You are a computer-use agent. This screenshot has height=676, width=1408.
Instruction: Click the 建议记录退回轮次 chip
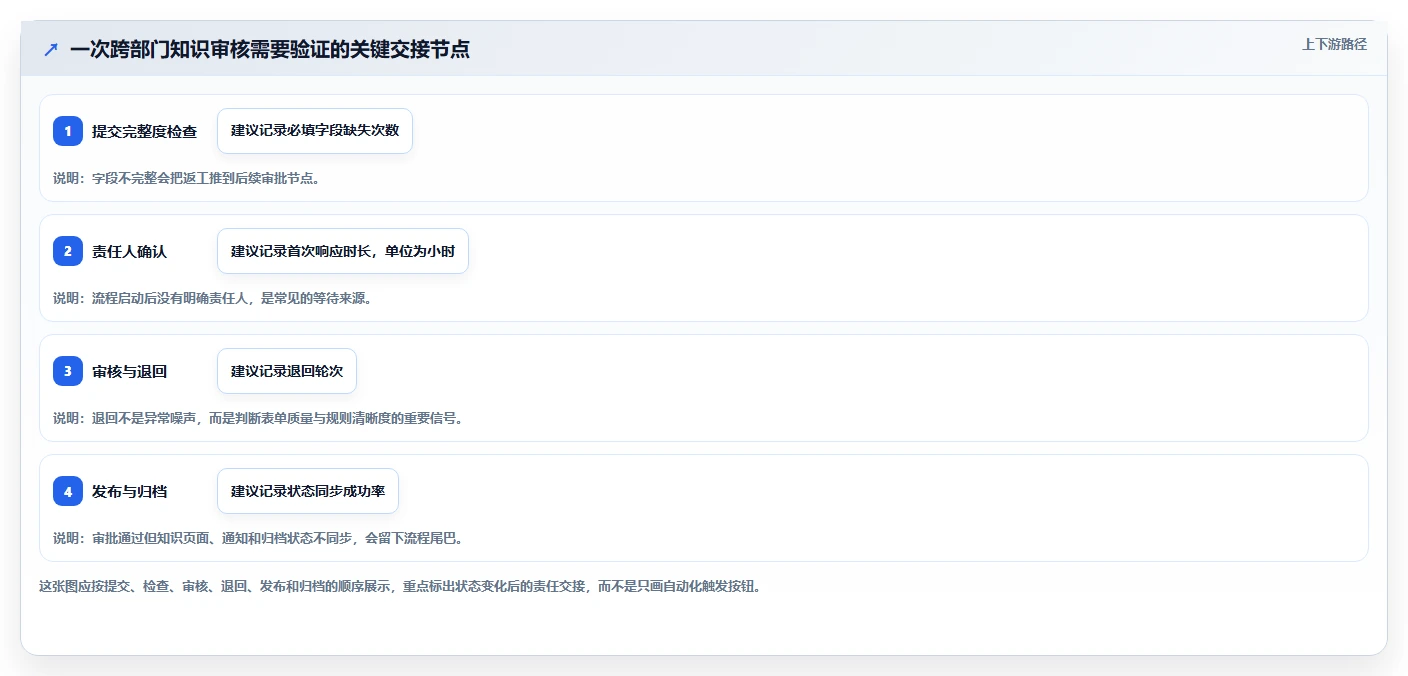click(x=287, y=371)
